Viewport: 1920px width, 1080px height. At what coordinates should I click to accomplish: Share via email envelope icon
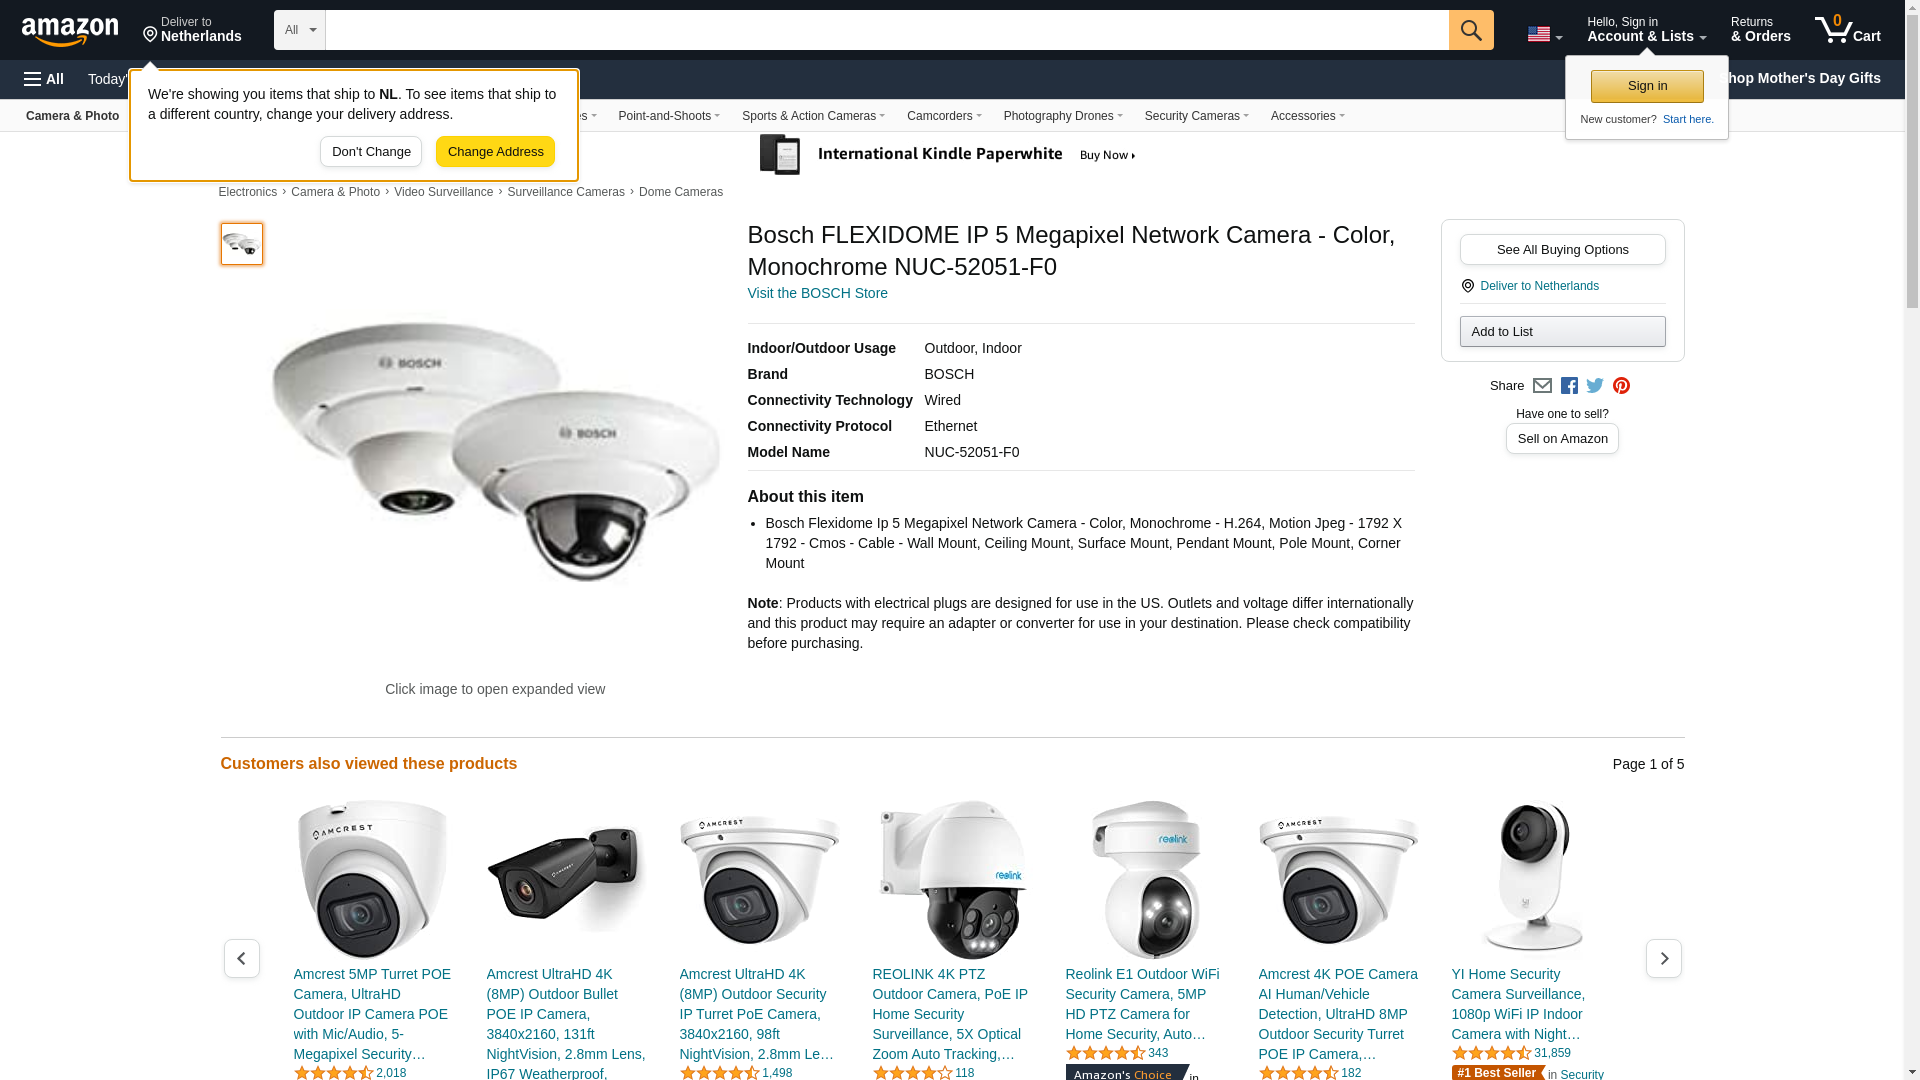click(1542, 386)
